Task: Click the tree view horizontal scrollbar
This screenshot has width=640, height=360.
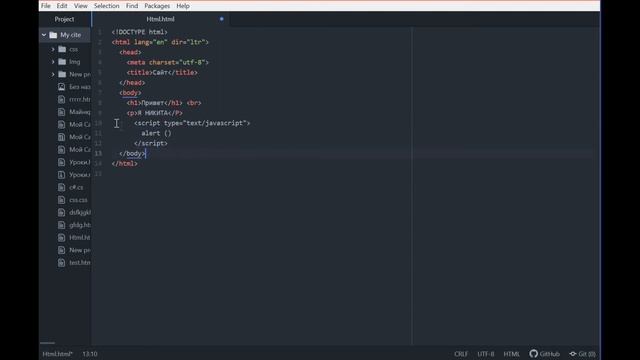Action: (47, 343)
